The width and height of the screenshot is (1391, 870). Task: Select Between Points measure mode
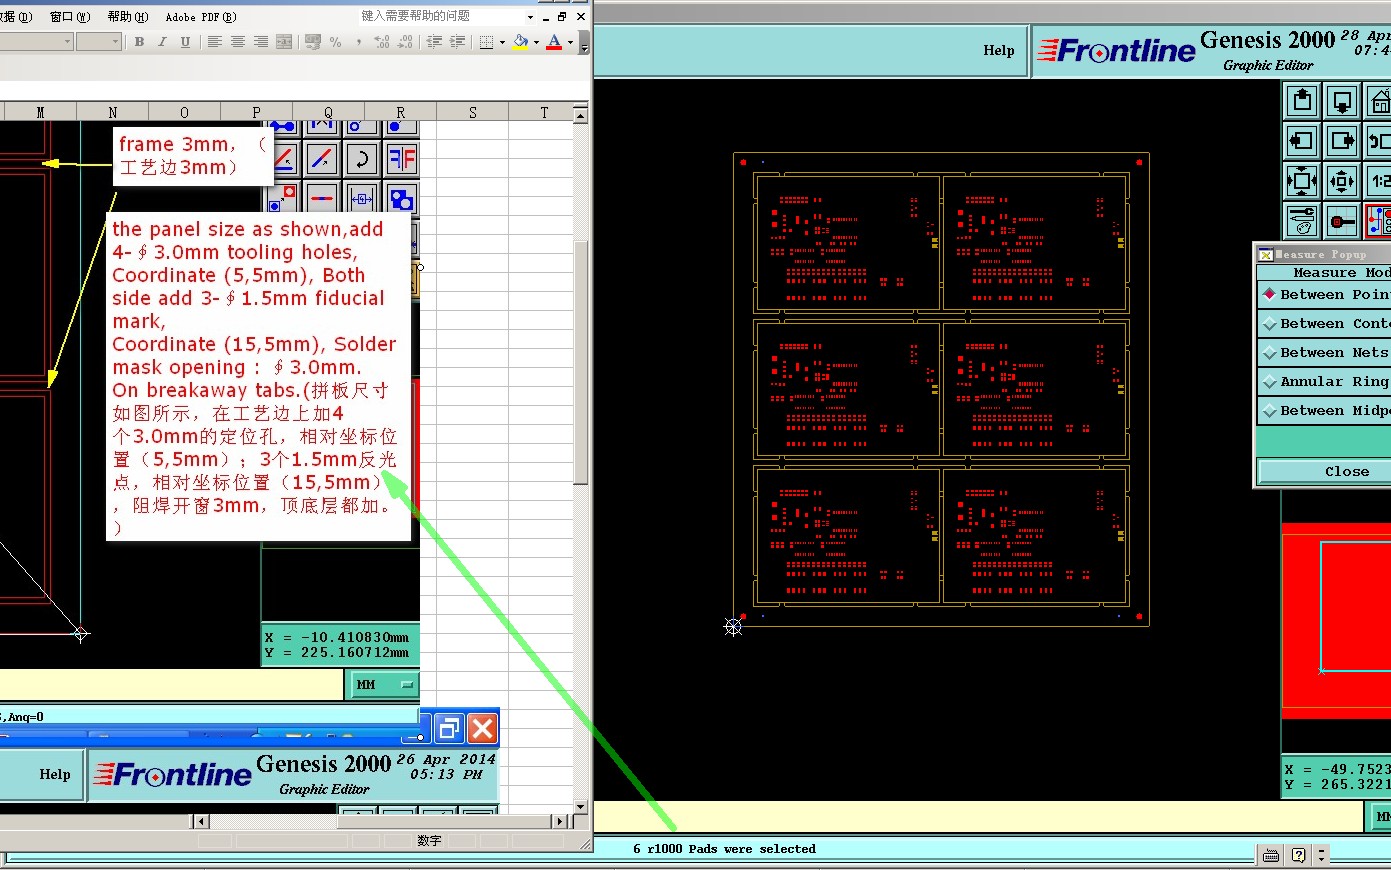pos(1324,294)
